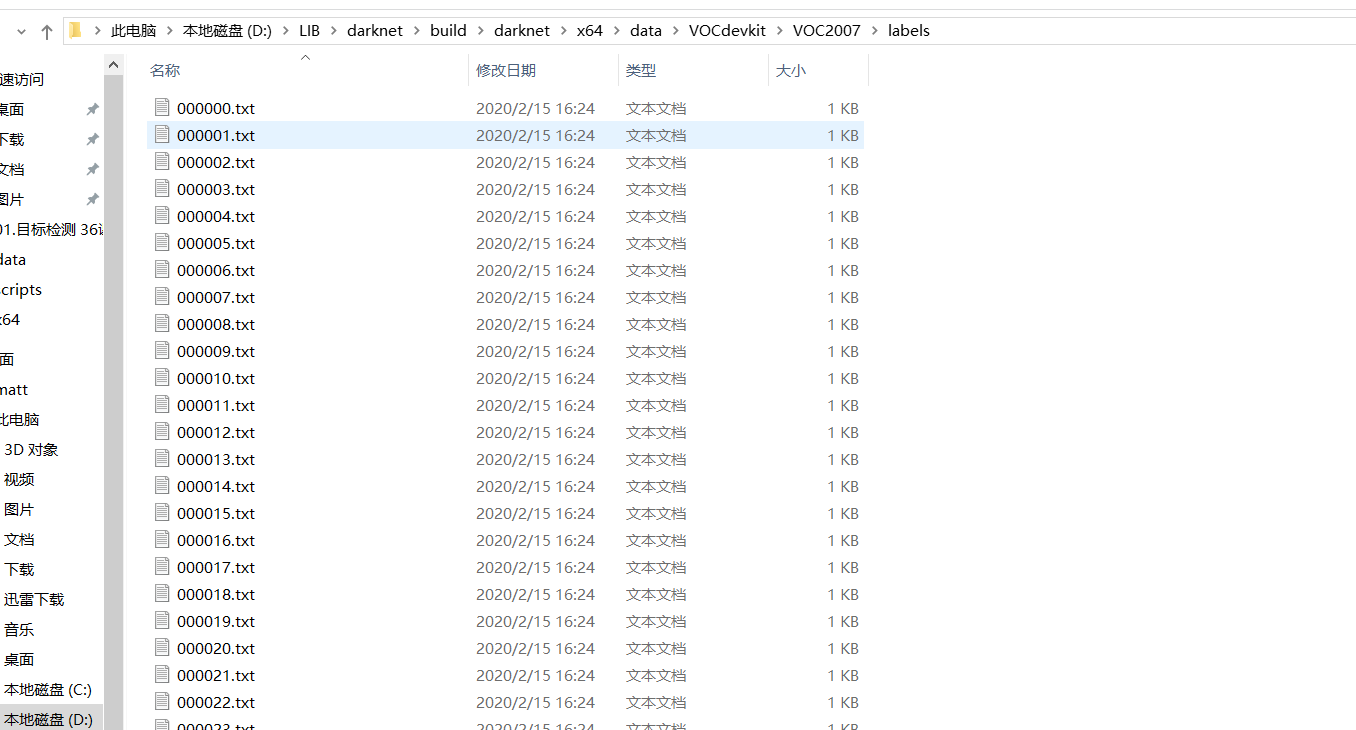Viewport: 1356px width, 730px height.
Task: Click the file icon of 000001.txt
Action: point(162,134)
